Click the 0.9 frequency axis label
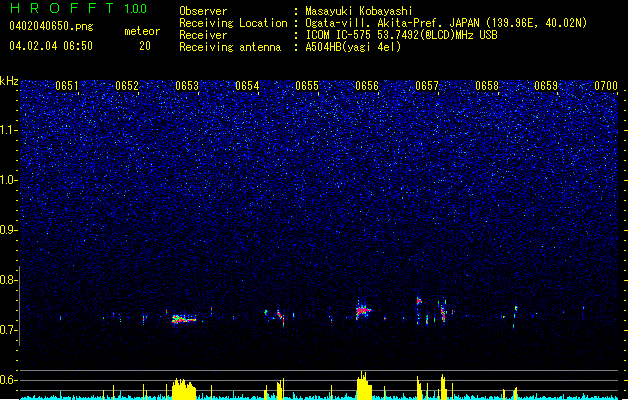This screenshot has width=629, height=400. pyautogui.click(x=8, y=230)
